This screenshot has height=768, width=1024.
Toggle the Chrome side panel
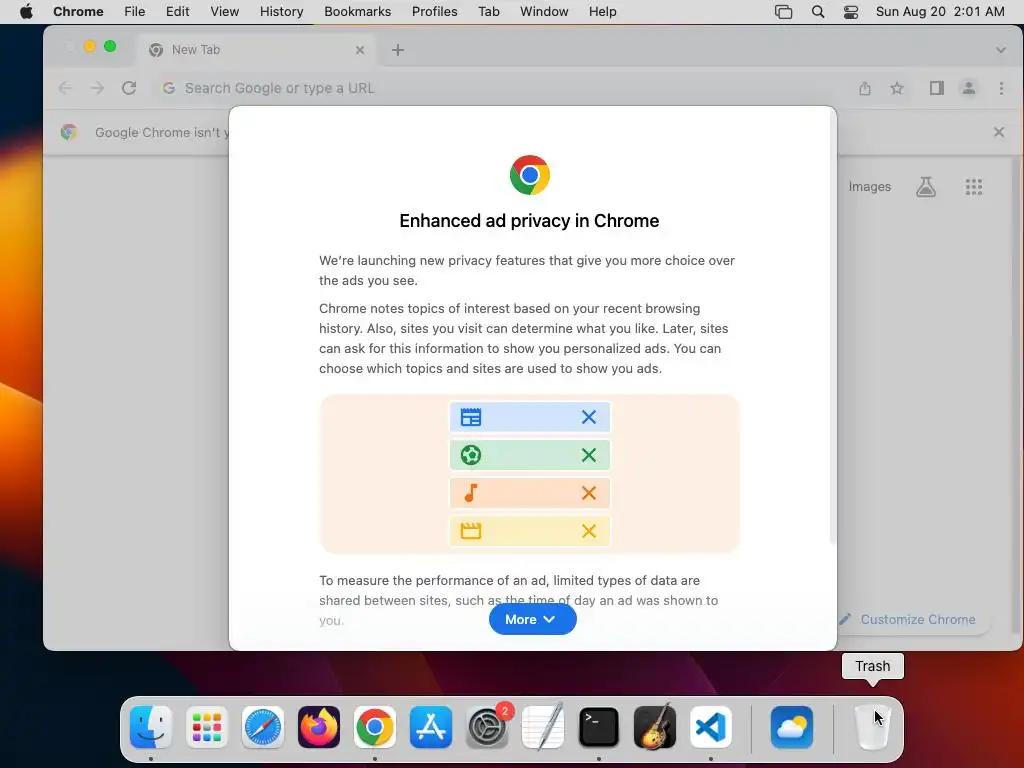[936, 88]
